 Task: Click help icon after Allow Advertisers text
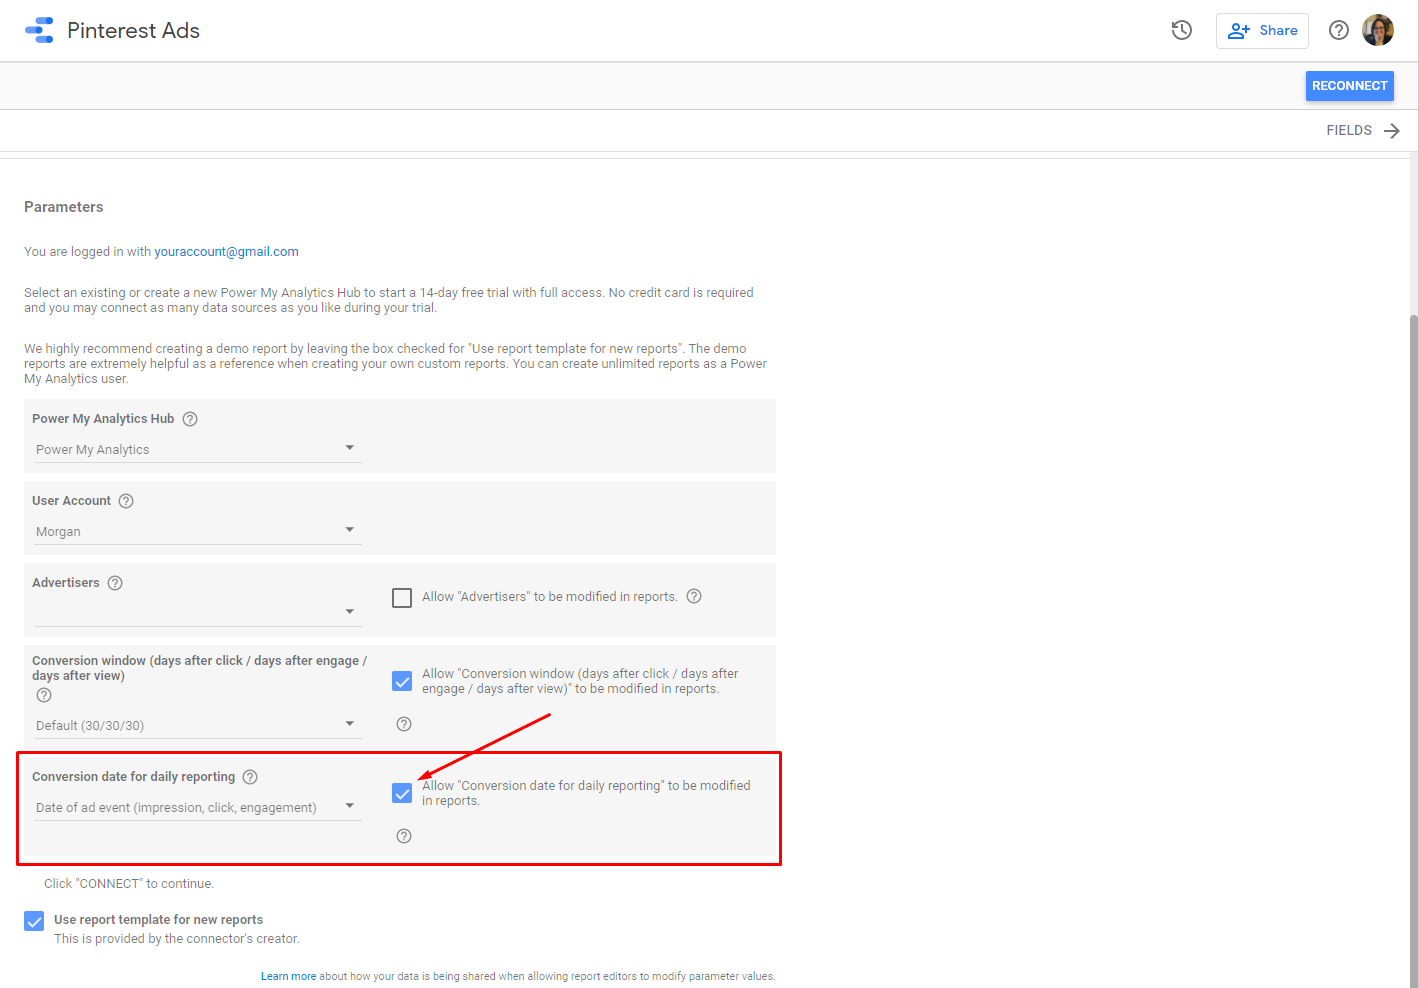pyautogui.click(x=694, y=596)
